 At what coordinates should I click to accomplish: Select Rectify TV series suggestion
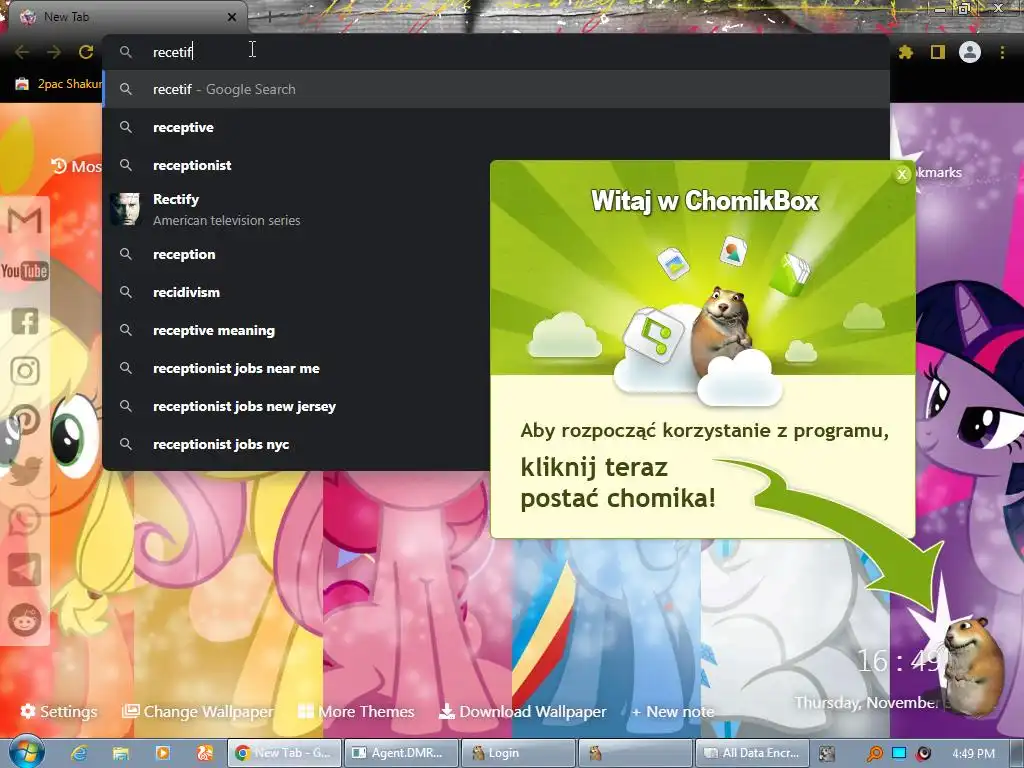(x=496, y=210)
